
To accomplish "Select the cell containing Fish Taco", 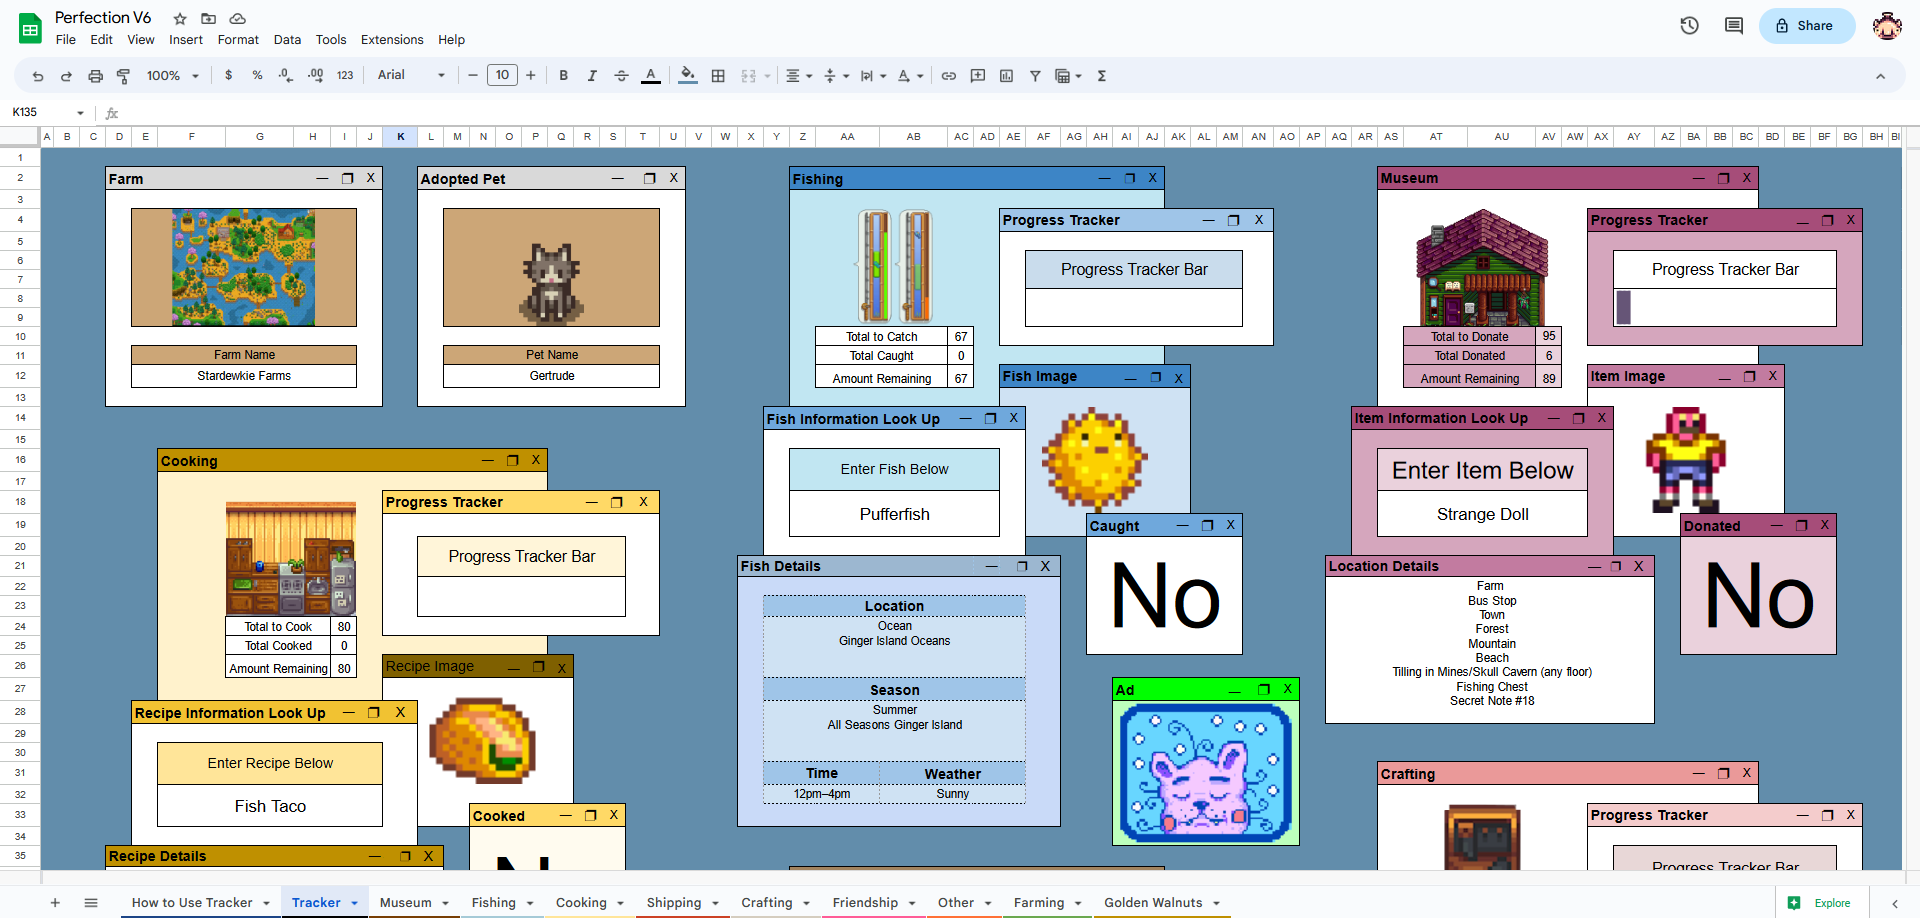I will (x=270, y=806).
